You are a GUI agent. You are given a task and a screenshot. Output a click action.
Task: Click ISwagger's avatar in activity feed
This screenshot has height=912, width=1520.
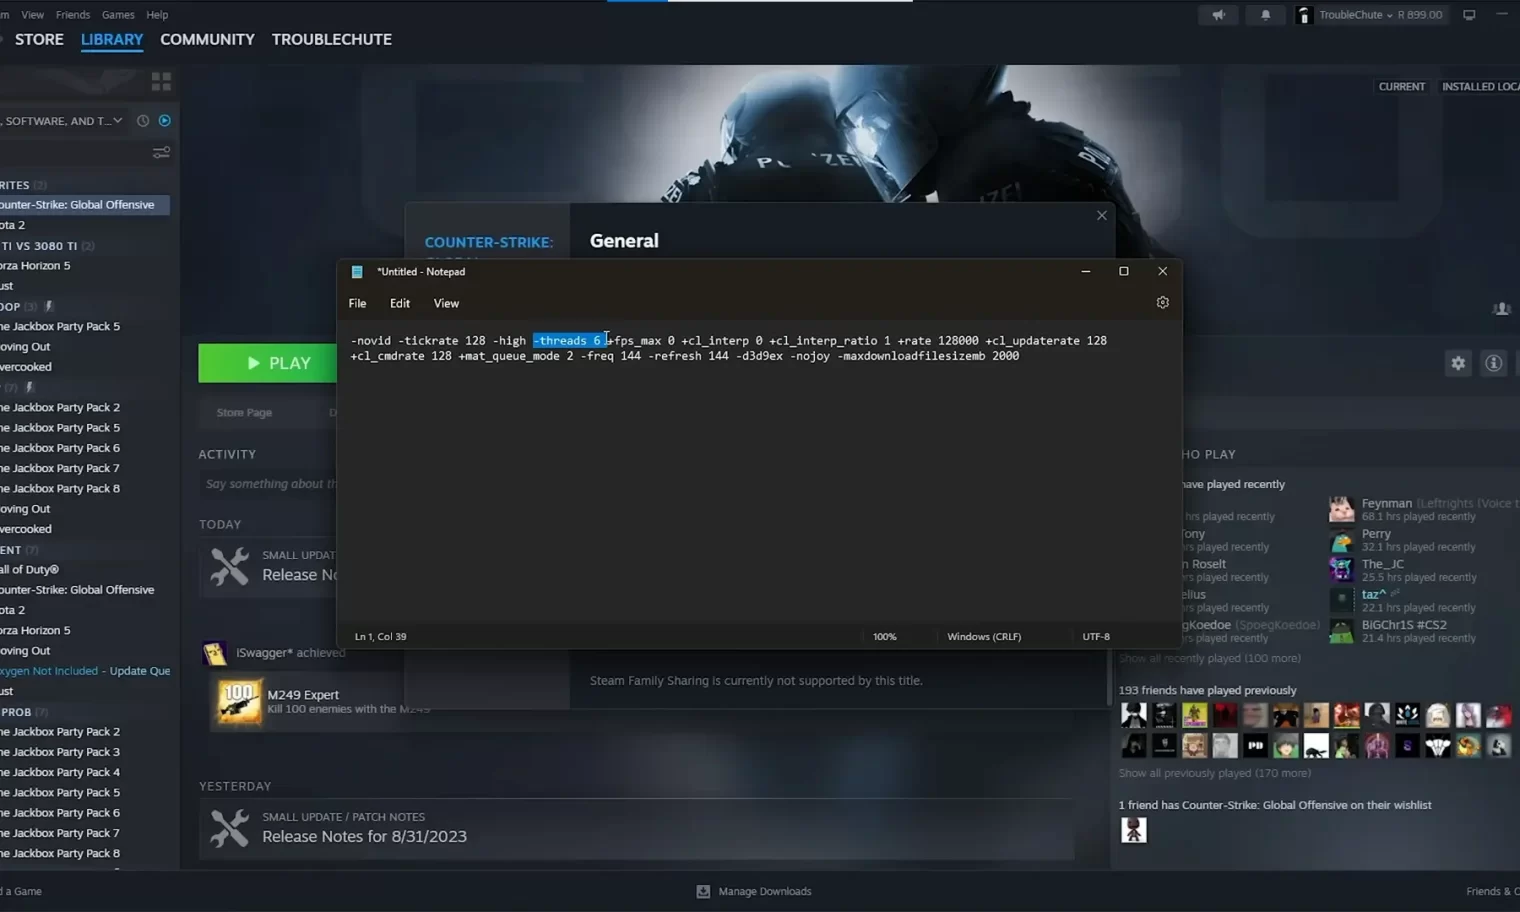(214, 653)
